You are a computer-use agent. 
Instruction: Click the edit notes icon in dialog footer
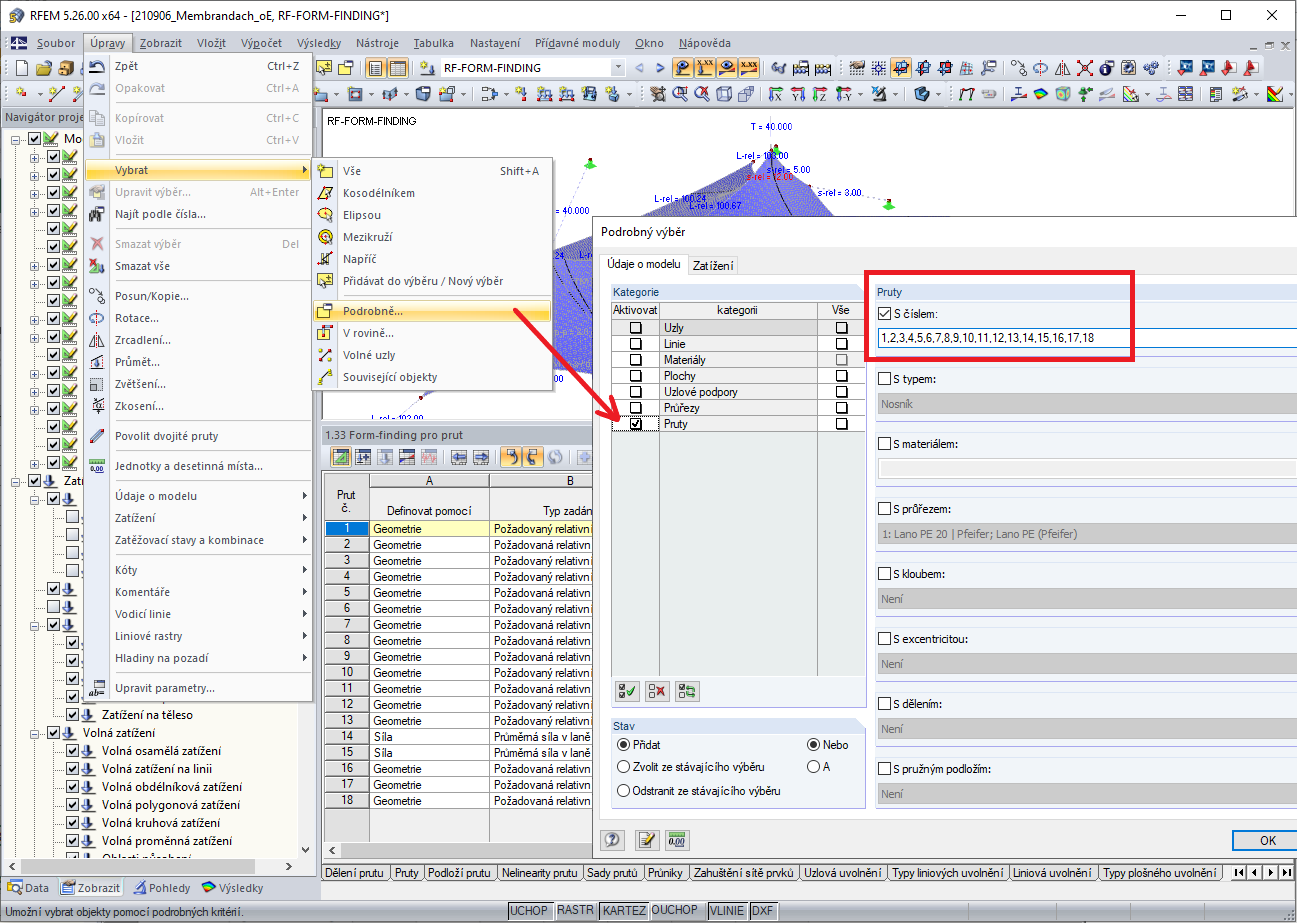click(647, 840)
